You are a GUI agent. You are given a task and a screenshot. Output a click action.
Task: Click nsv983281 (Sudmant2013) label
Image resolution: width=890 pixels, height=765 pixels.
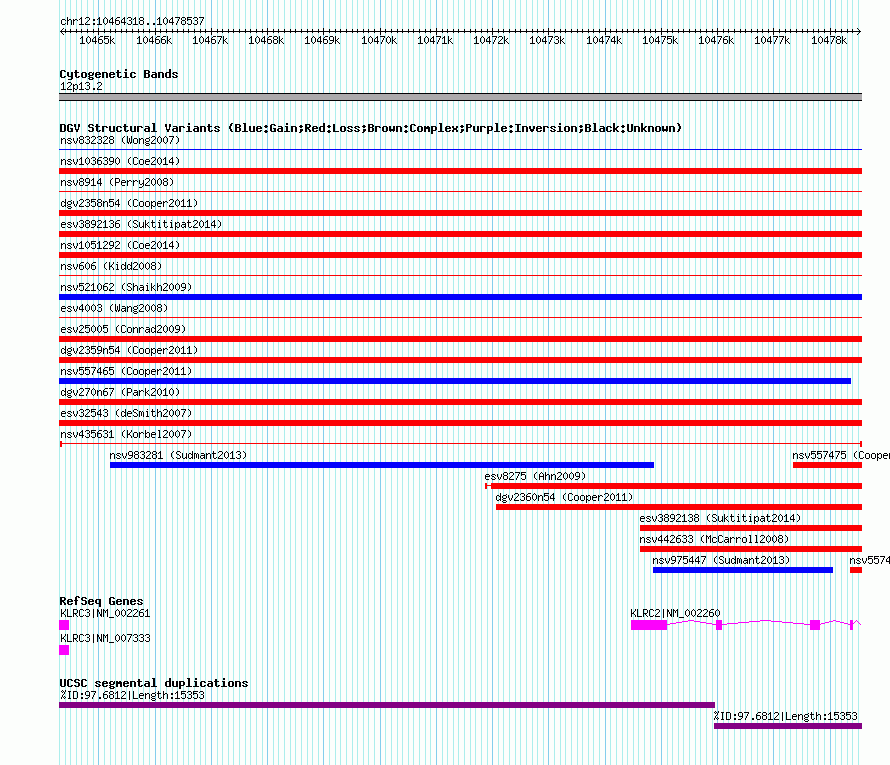coord(178,455)
